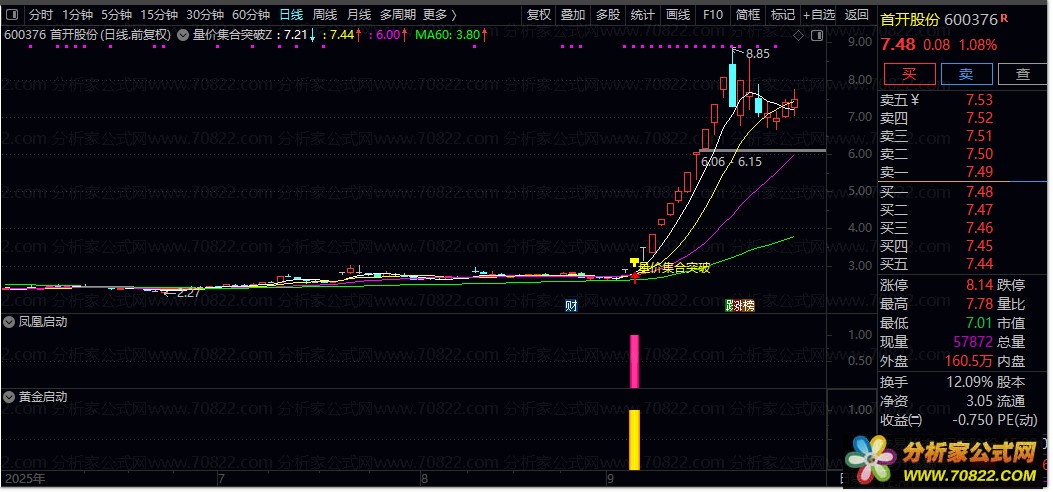This screenshot has width=1053, height=492.
Task: Click the 卖五 price 7.53
Action: (979, 100)
